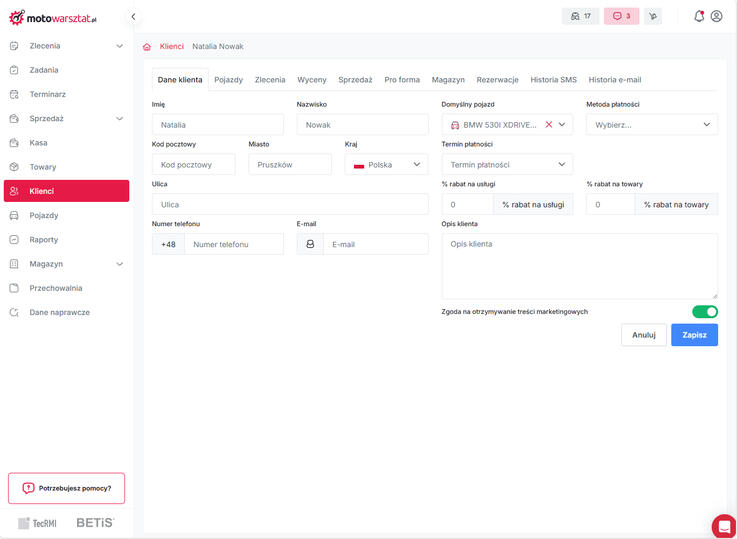Open the user profile icon
The height and width of the screenshot is (539, 737).
tap(716, 16)
